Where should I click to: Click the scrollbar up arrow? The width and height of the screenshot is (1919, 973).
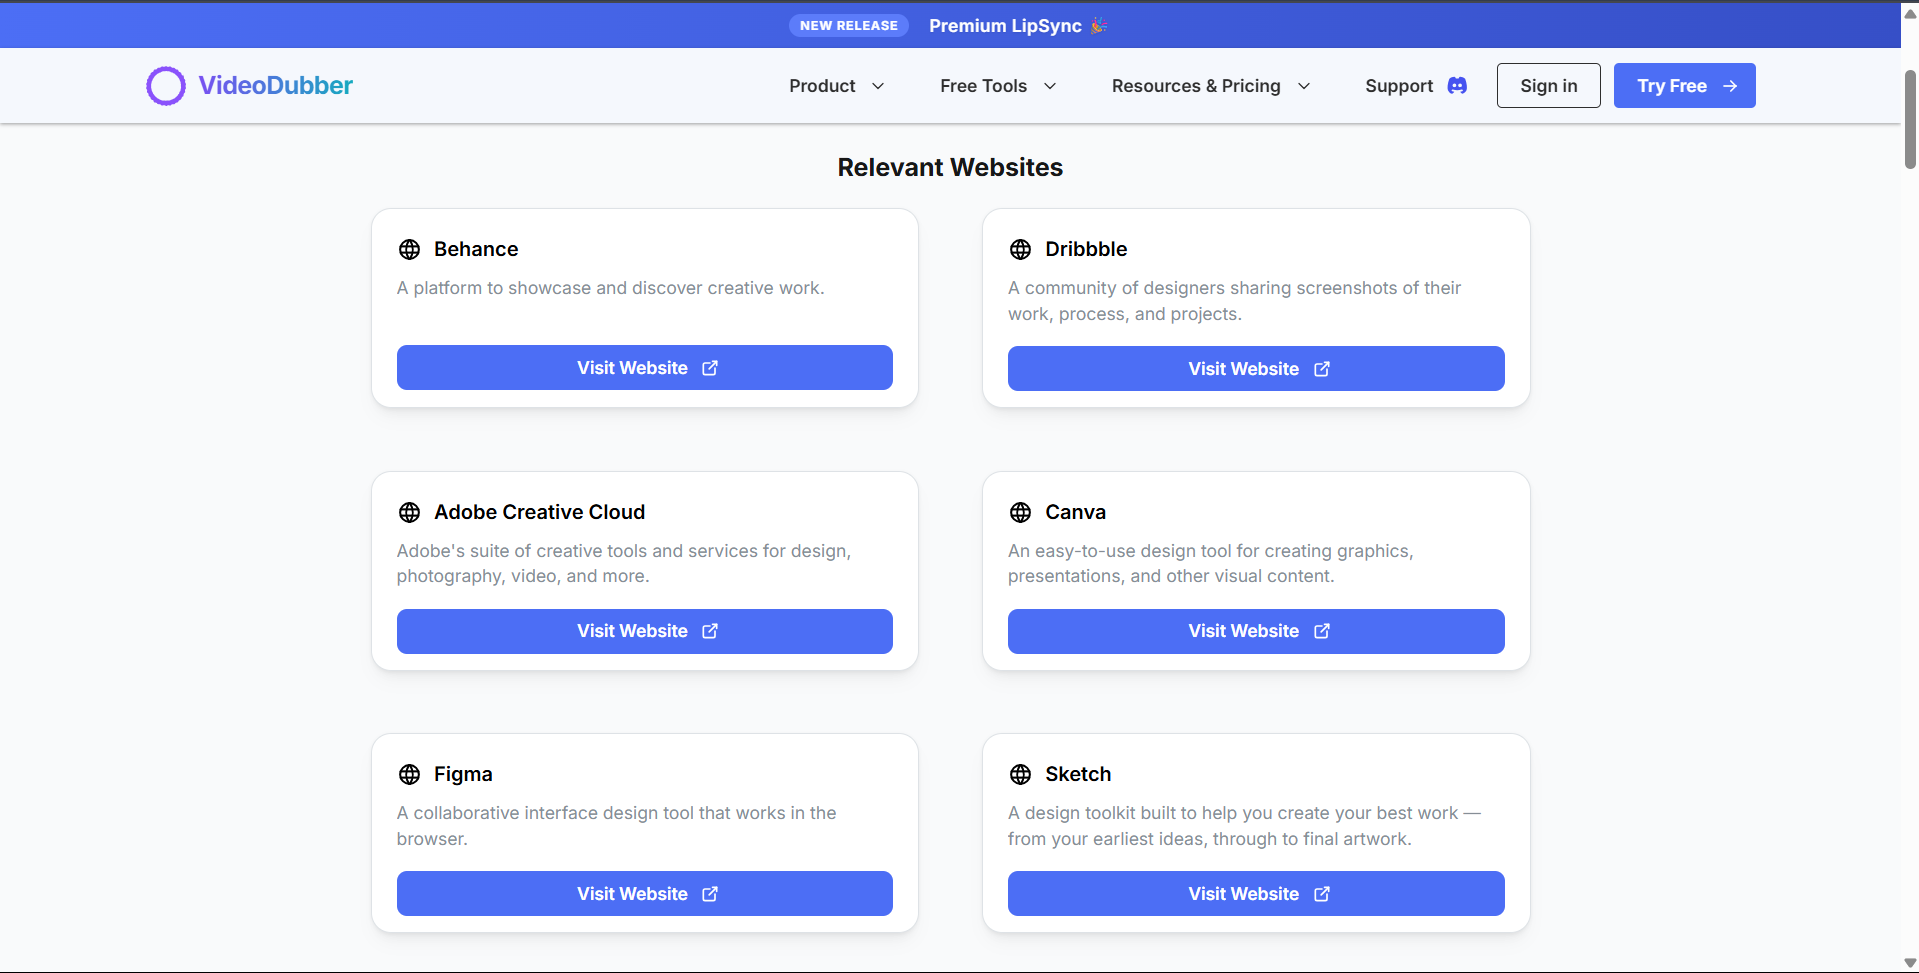pos(1910,13)
